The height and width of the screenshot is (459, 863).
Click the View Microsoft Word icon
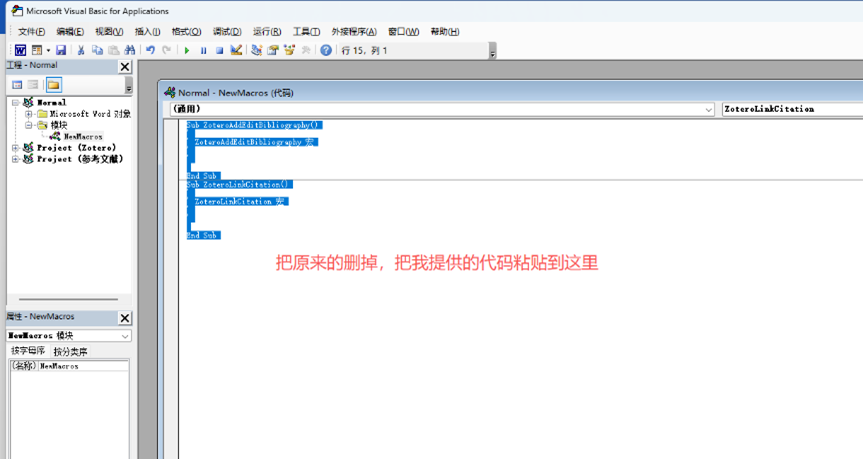pyautogui.click(x=20, y=50)
